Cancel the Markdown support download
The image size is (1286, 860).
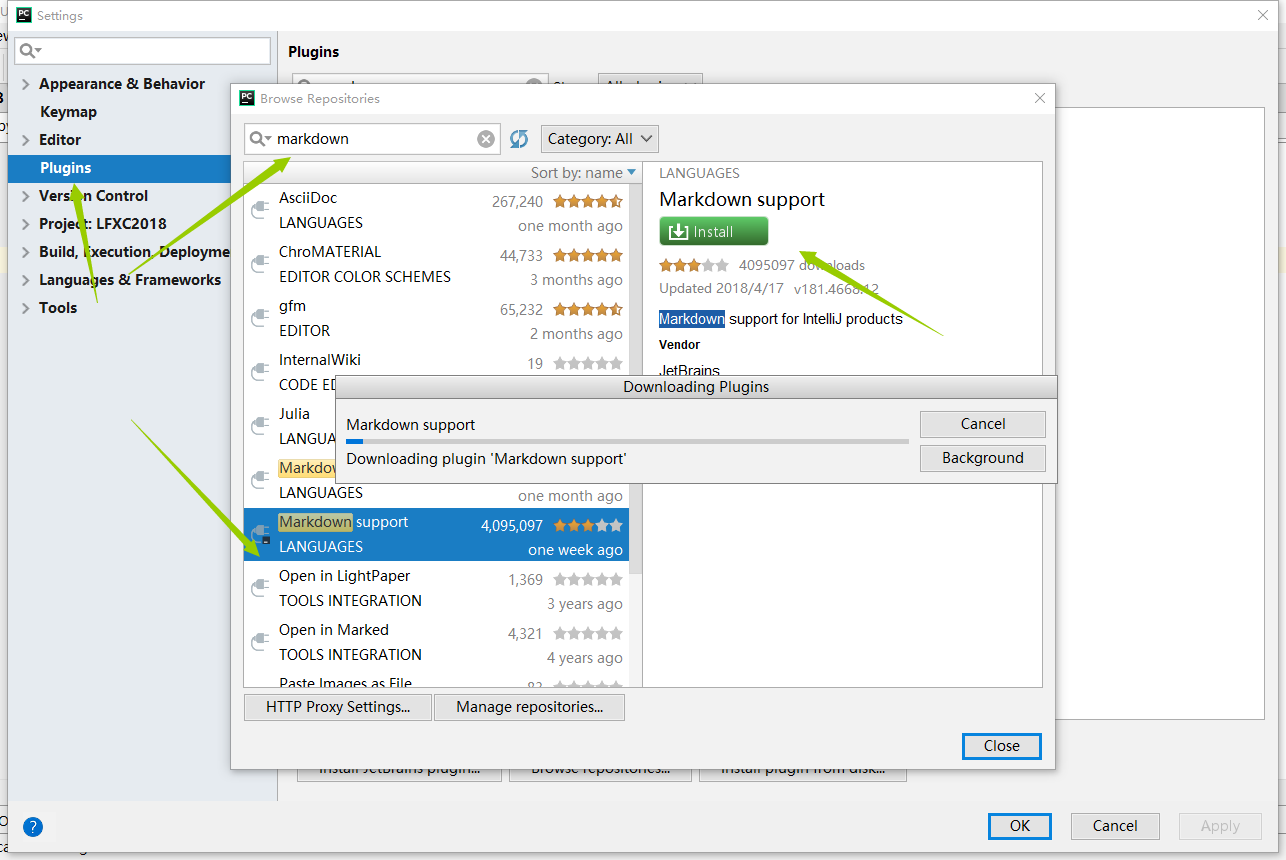click(983, 424)
